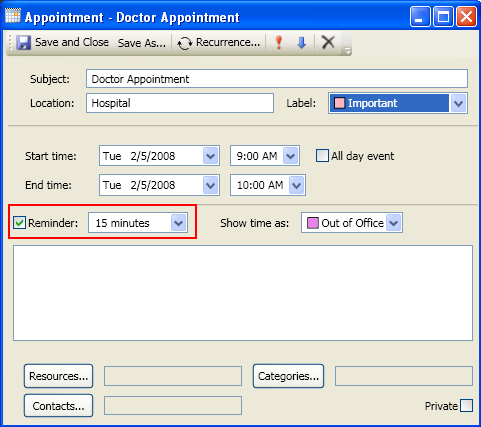Image resolution: width=481 pixels, height=427 pixels.
Task: Set high importance with the red exclamation icon
Action: coord(279,43)
